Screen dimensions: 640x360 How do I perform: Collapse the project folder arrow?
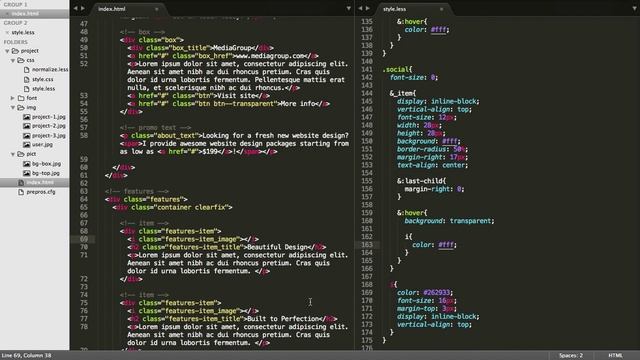coord(7,51)
